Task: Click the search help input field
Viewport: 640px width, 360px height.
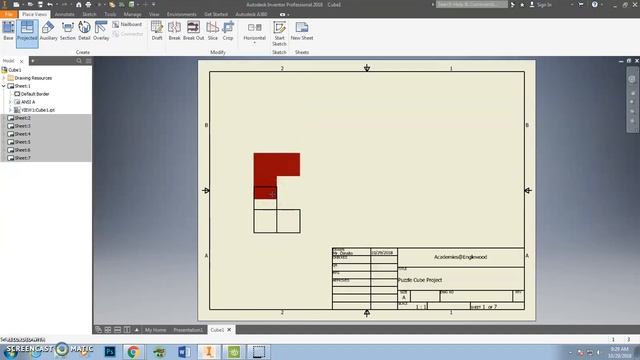Action: (471, 4)
